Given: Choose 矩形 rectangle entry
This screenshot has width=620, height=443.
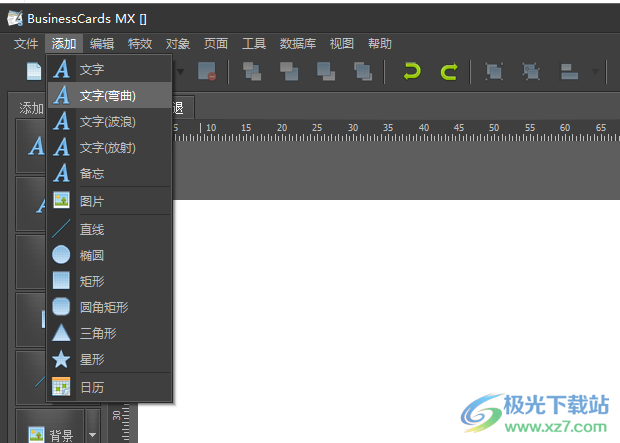Looking at the screenshot, I should point(110,281).
